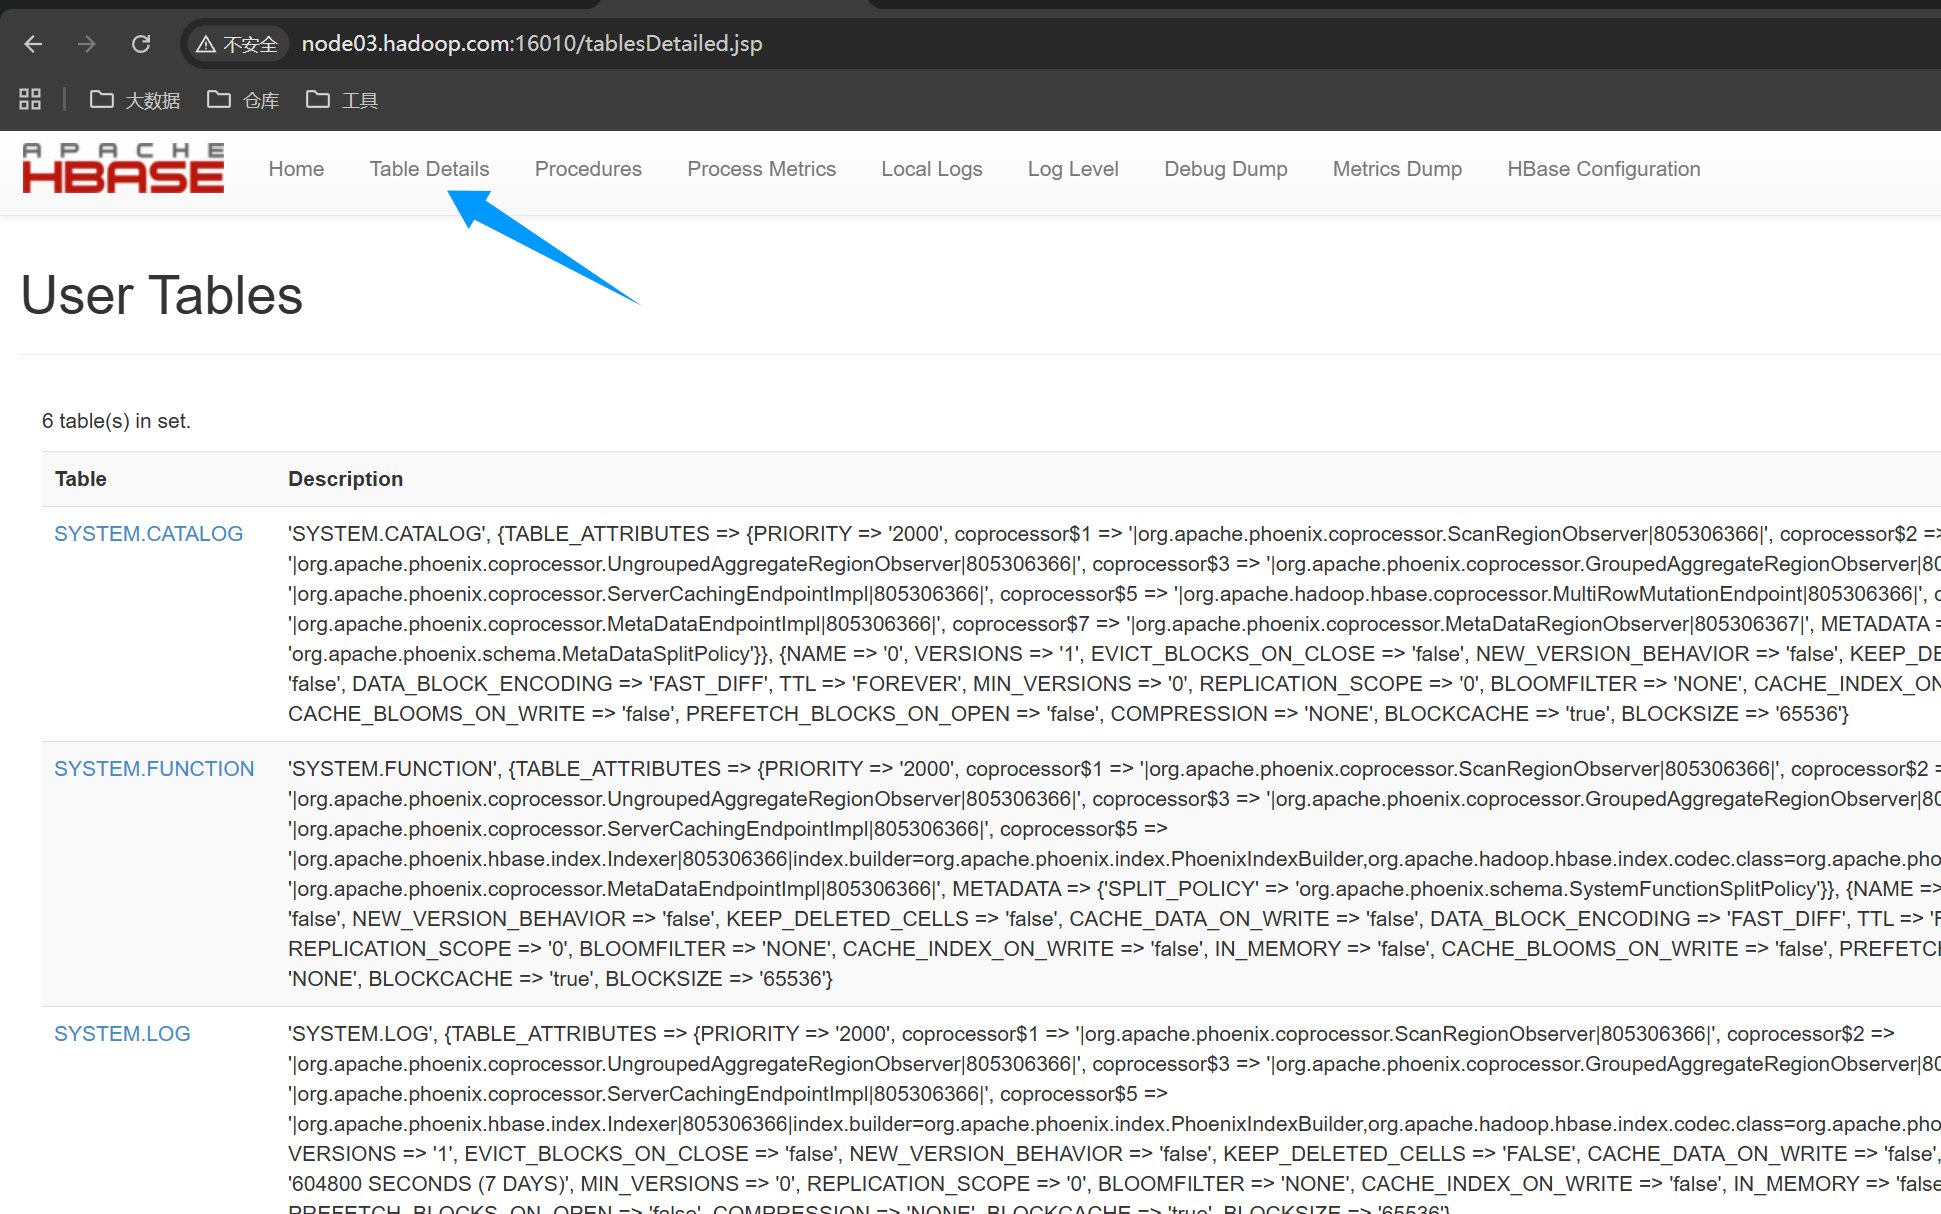Open the SYSTEM.FUNCTION table link
This screenshot has width=1941, height=1214.
pyautogui.click(x=154, y=769)
